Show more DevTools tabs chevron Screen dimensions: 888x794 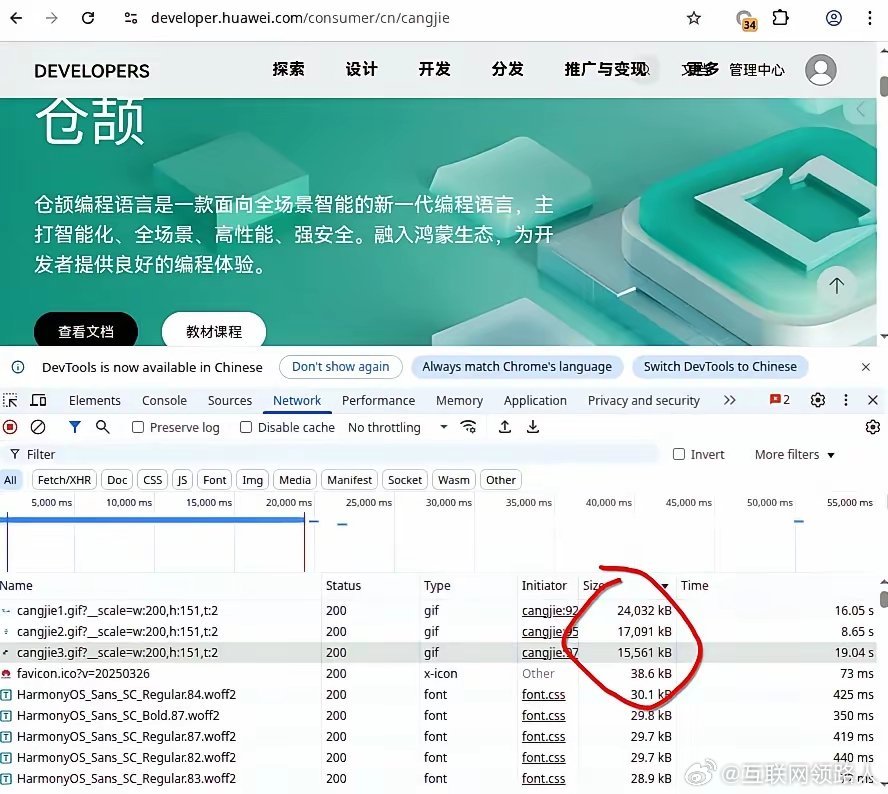(x=729, y=400)
